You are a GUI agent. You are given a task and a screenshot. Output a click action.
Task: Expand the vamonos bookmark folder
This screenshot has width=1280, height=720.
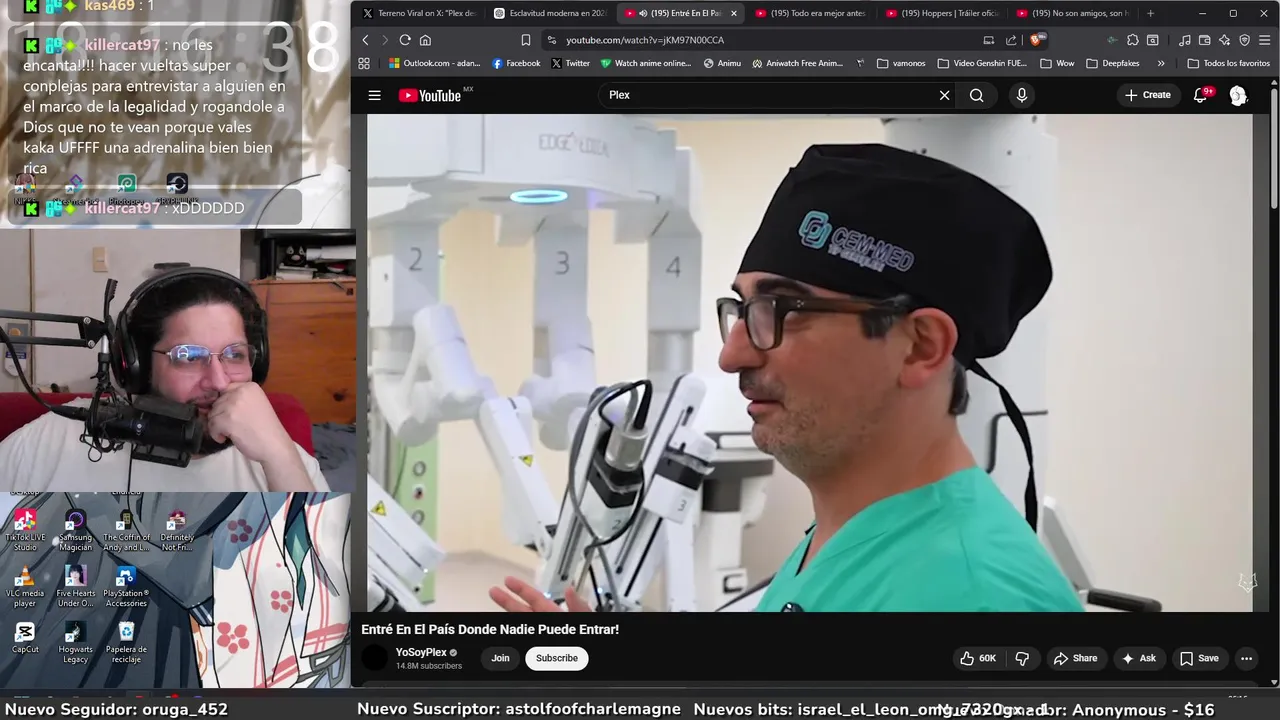901,63
